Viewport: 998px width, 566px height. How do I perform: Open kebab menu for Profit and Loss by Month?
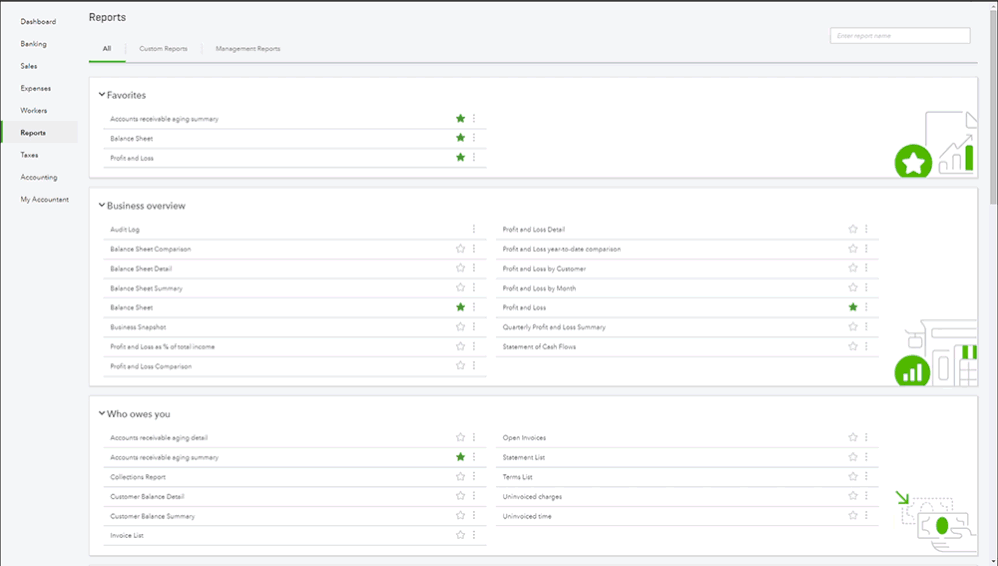pyautogui.click(x=866, y=288)
